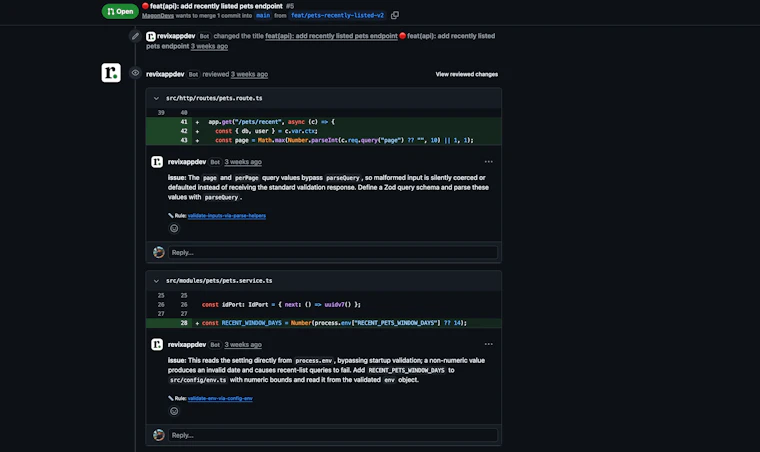This screenshot has width=760, height=452.
Task: Click the Reply field under pets.route.ts thread
Action: (x=333, y=252)
